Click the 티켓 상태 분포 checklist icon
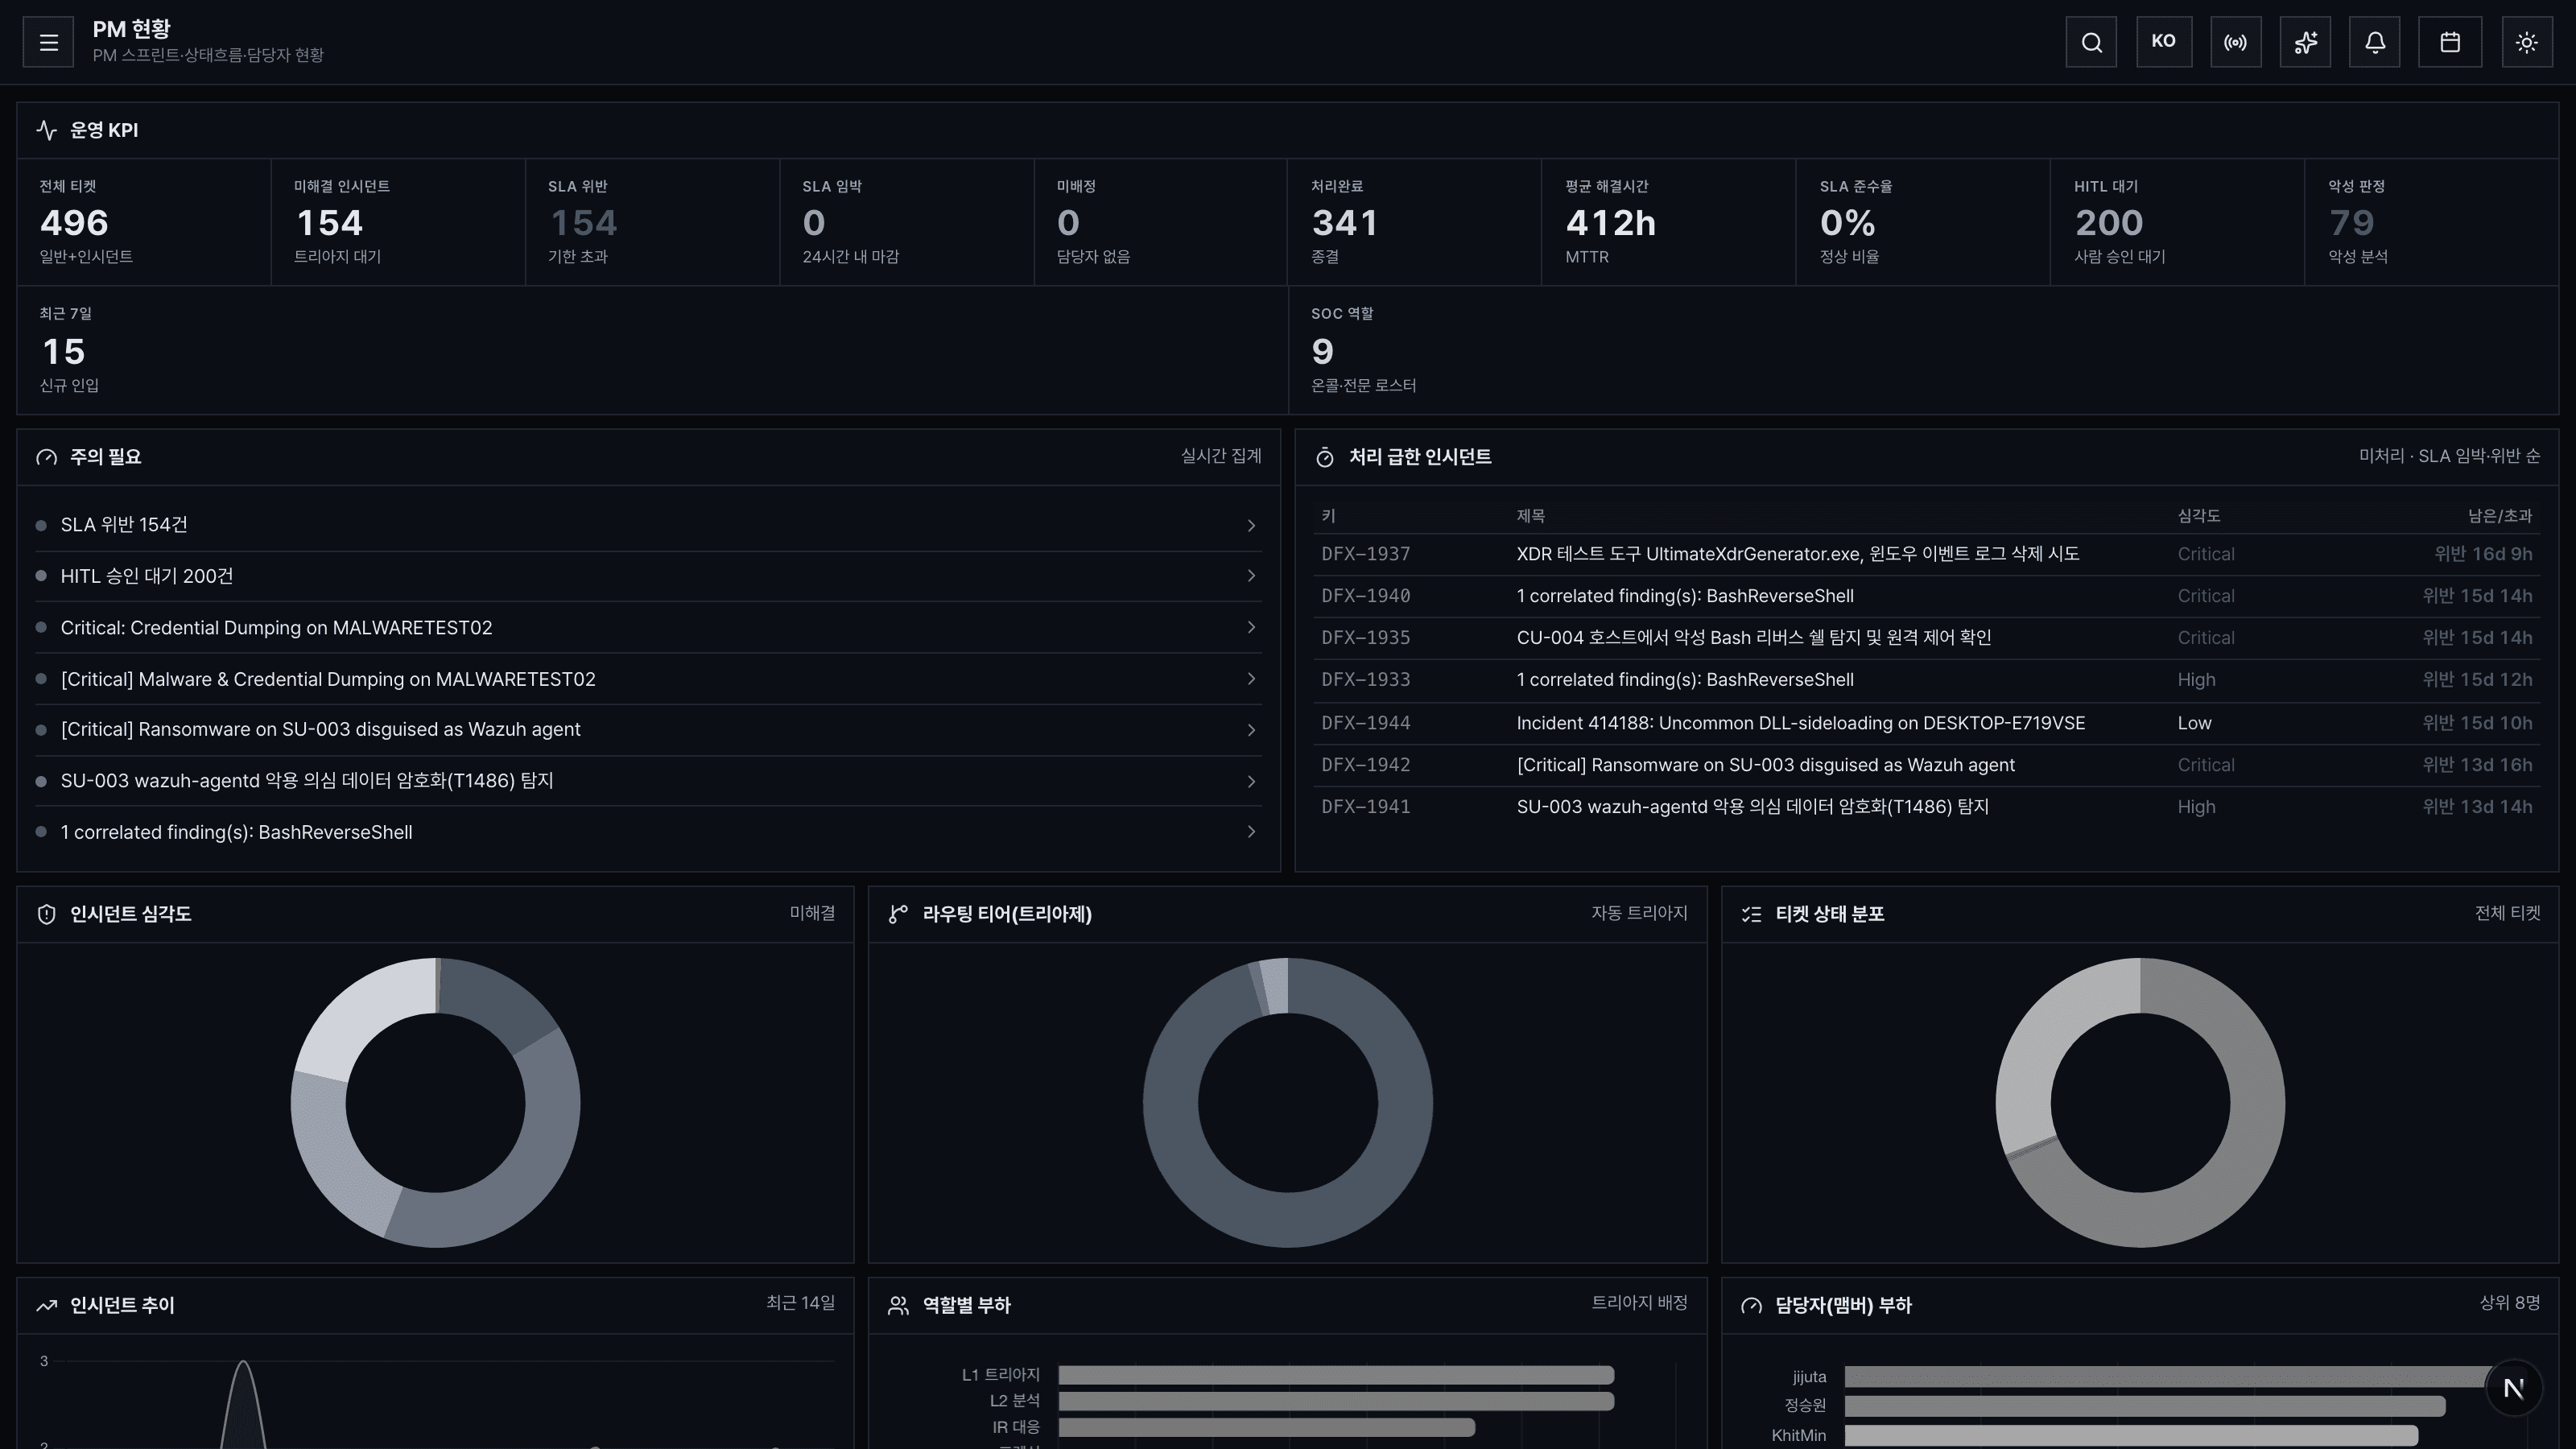The height and width of the screenshot is (1449, 2576). click(x=1751, y=914)
